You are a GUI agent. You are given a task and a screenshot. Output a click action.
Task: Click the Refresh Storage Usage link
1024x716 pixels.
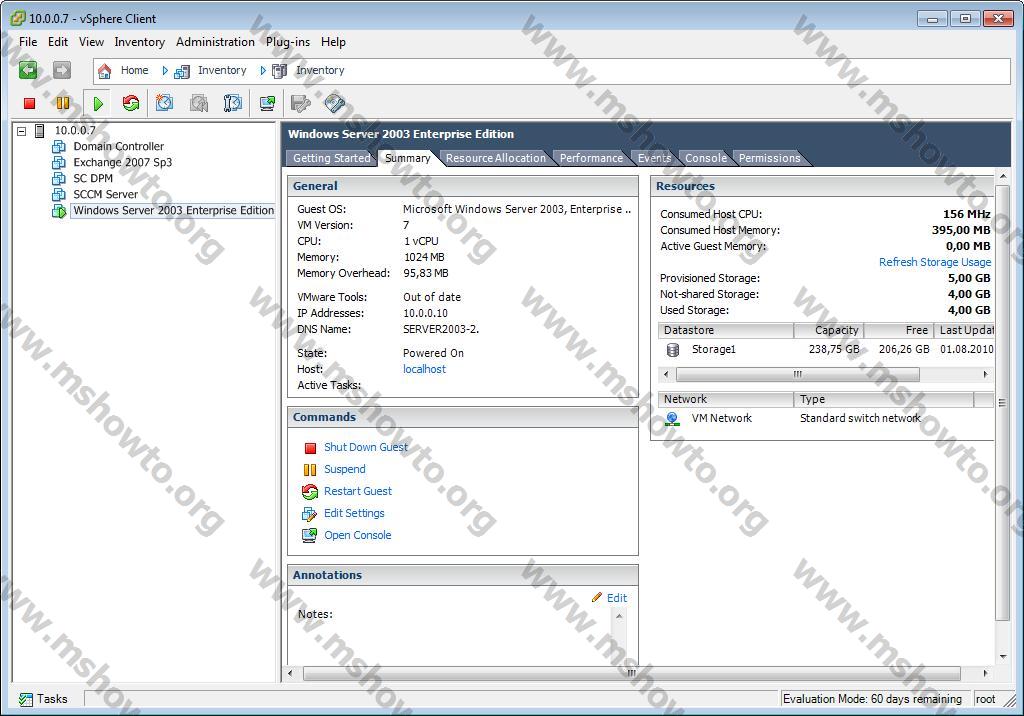point(935,262)
